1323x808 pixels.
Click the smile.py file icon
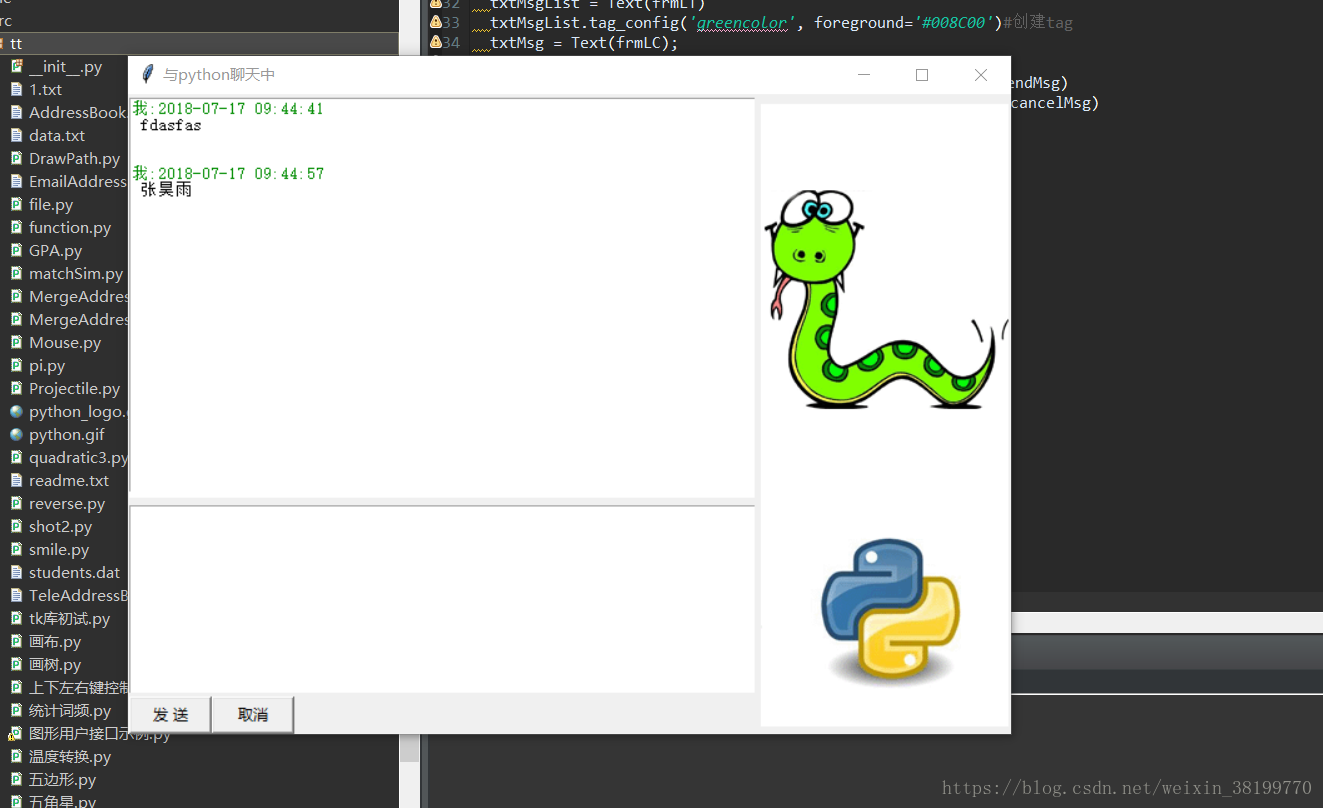16,549
